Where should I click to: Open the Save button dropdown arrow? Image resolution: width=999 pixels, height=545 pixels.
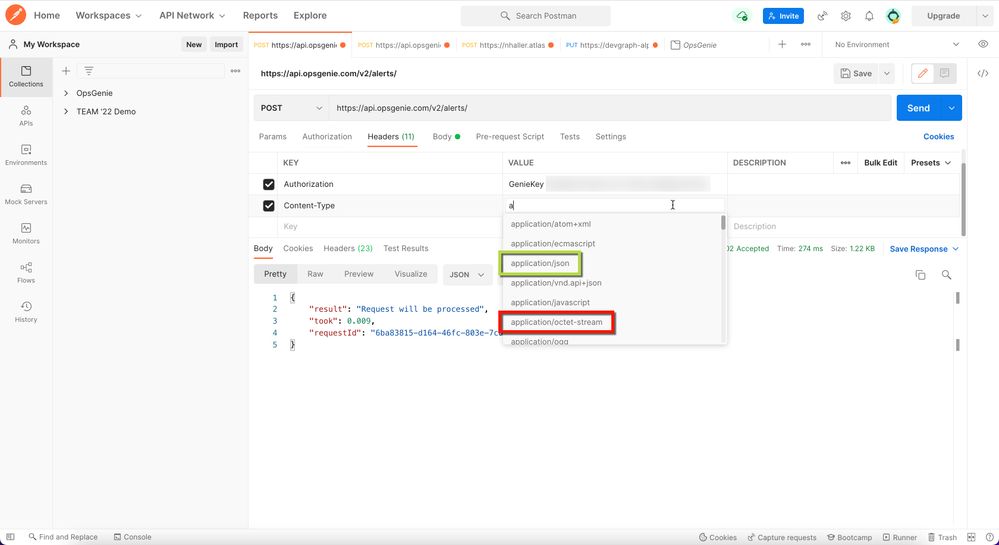(x=886, y=73)
